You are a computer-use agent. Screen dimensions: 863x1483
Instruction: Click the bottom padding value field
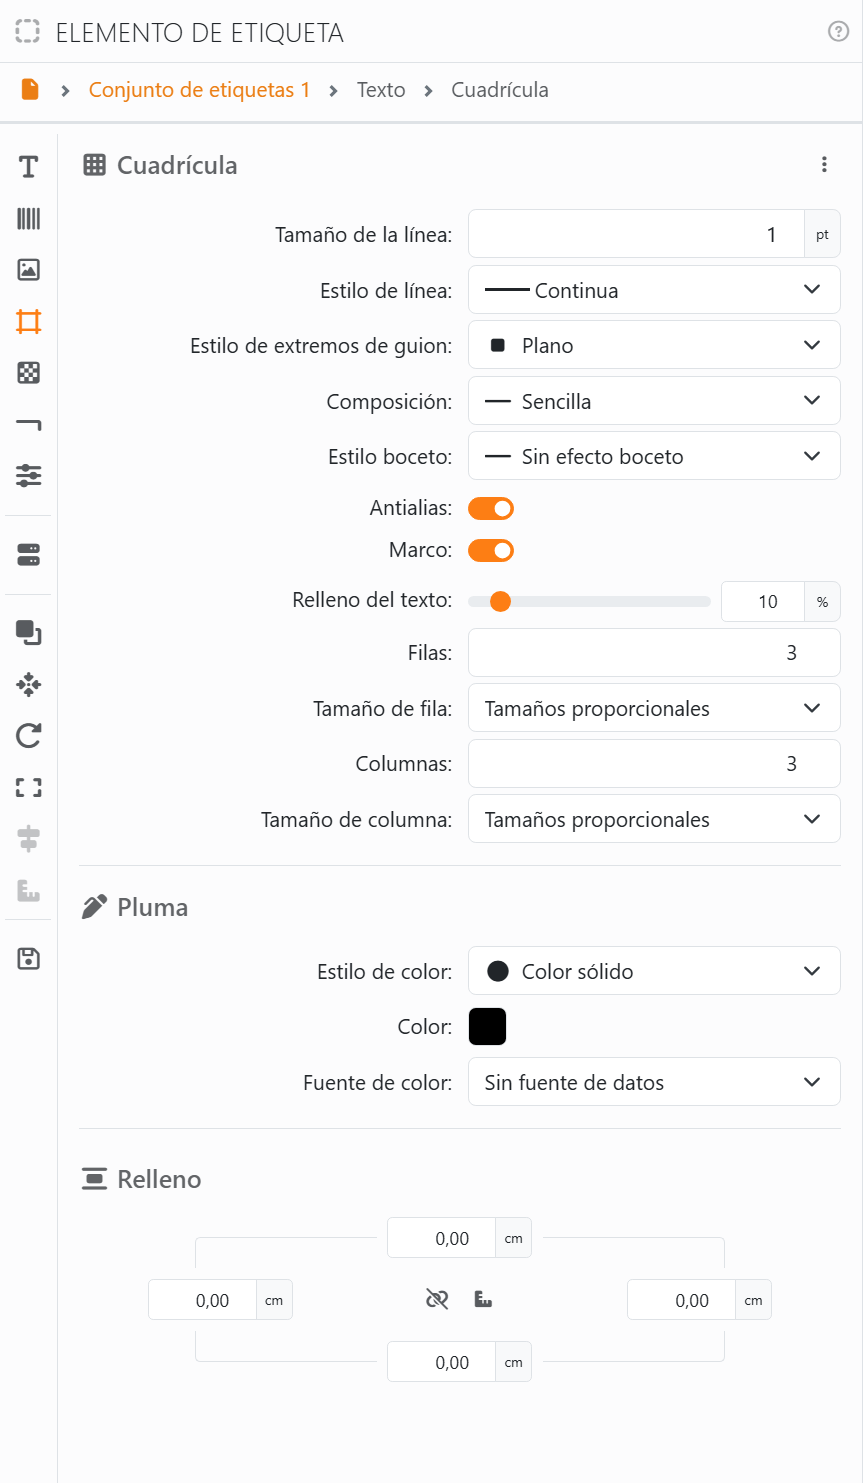click(x=441, y=1362)
